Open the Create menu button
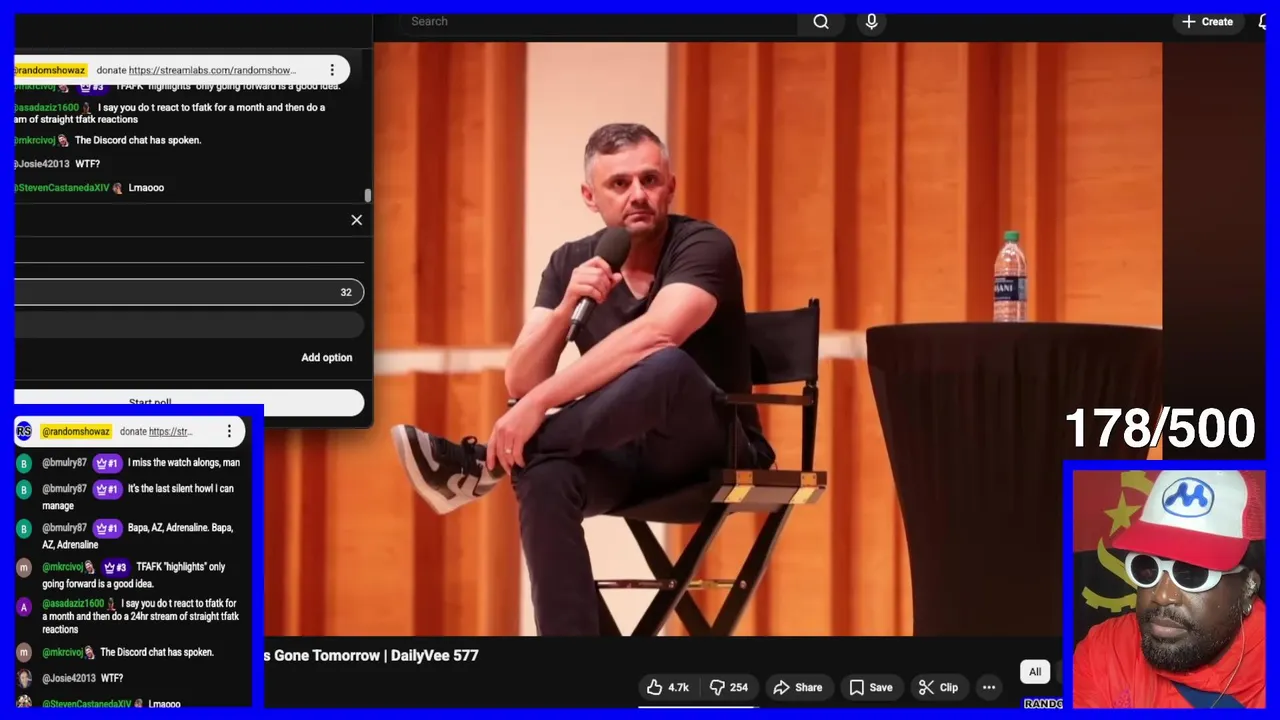This screenshot has height=720, width=1280. pos(1207,22)
